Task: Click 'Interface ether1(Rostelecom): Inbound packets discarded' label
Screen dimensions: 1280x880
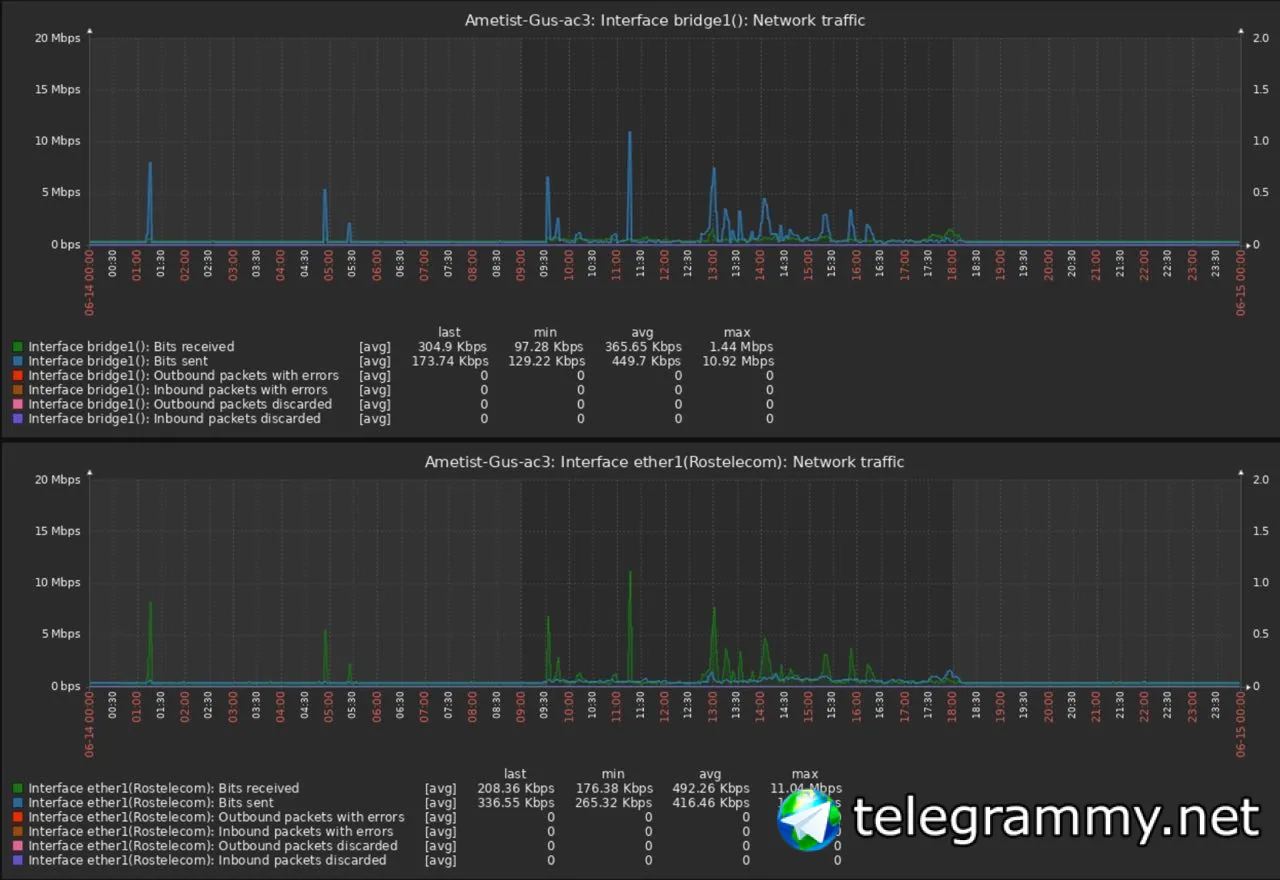Action: click(207, 860)
